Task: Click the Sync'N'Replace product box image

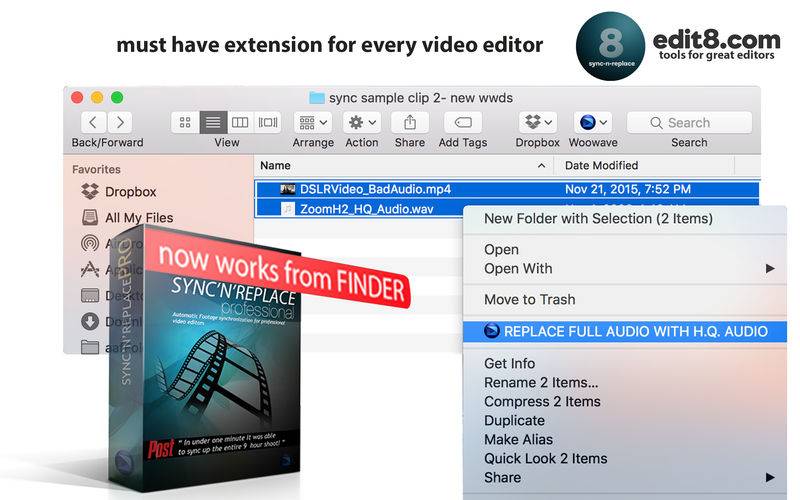Action: [204, 360]
